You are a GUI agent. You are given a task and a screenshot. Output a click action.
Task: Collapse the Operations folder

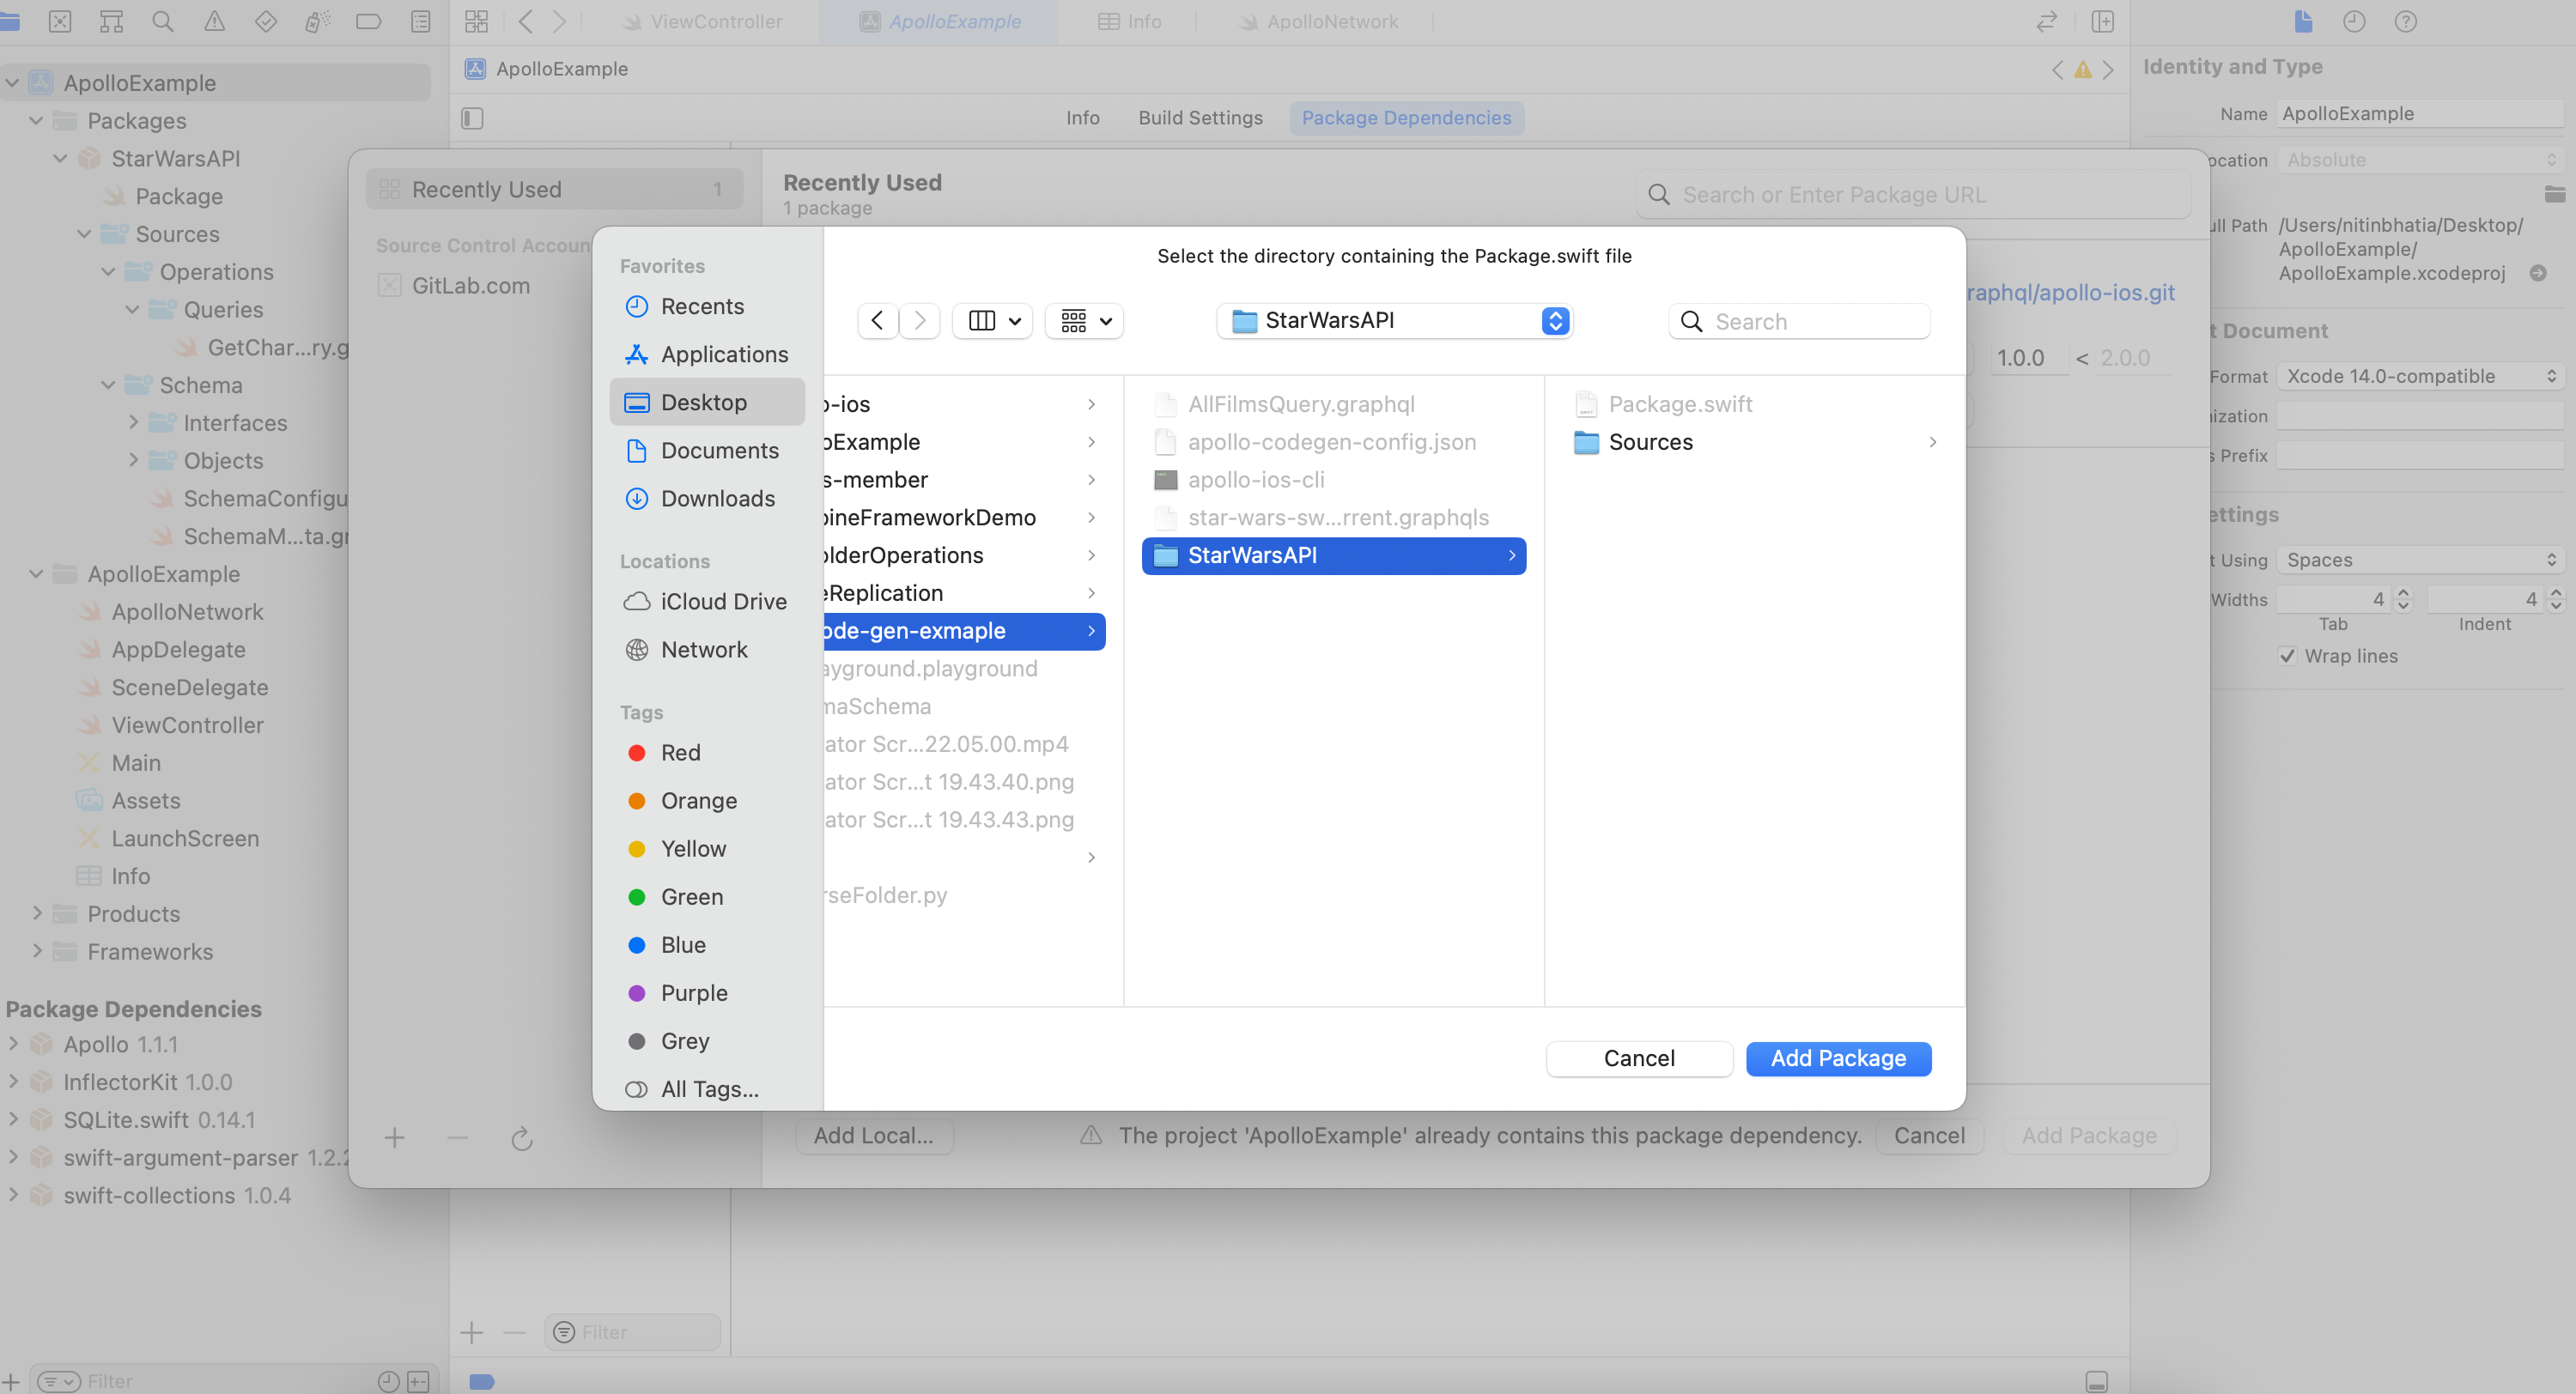pos(108,271)
